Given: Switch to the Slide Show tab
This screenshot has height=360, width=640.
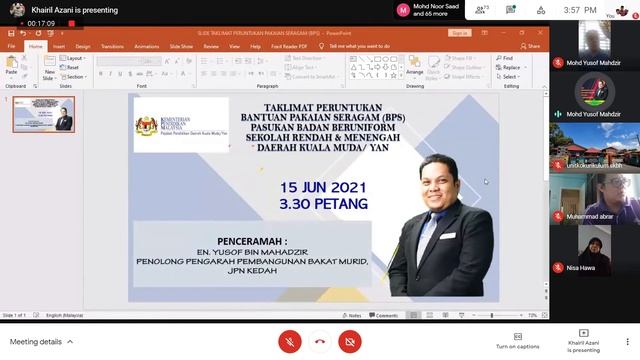Looking at the screenshot, I should point(181,47).
